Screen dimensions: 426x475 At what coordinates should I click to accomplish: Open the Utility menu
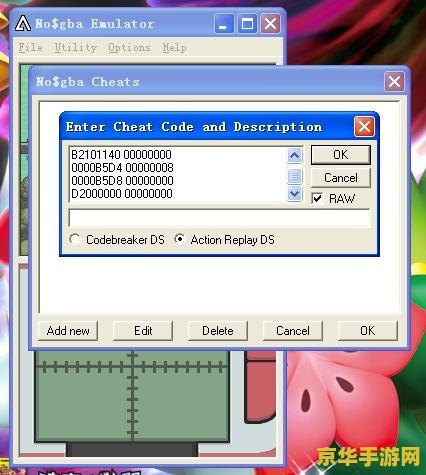[x=75, y=48]
